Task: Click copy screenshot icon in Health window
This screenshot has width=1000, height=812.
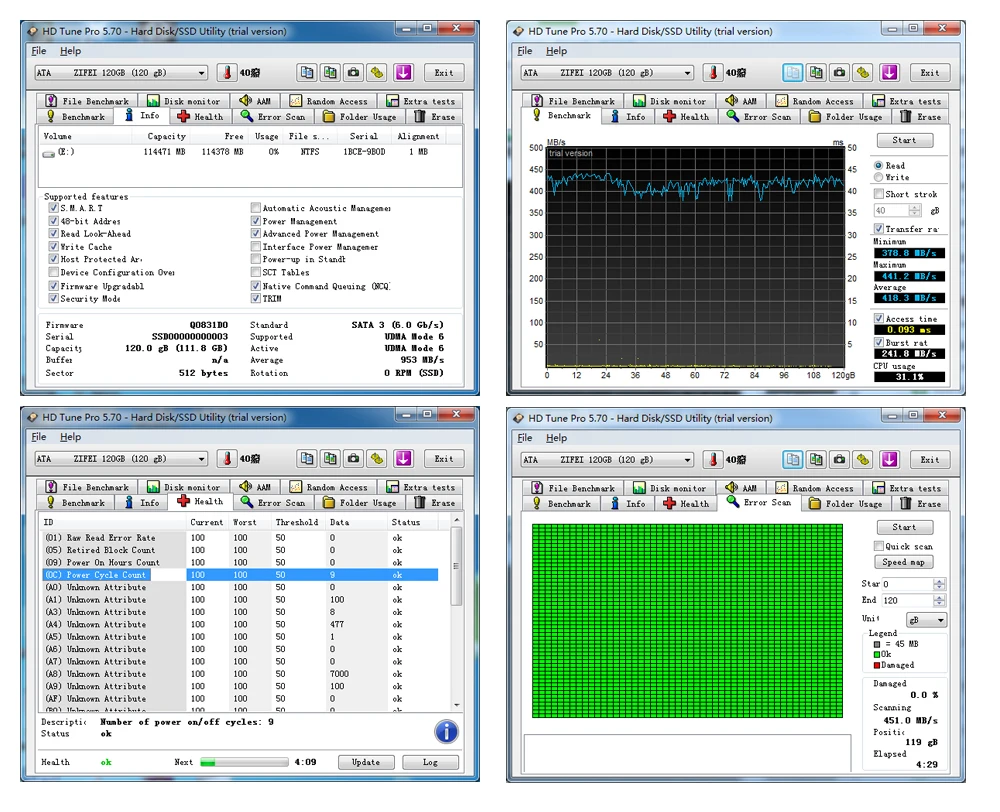Action: point(330,459)
